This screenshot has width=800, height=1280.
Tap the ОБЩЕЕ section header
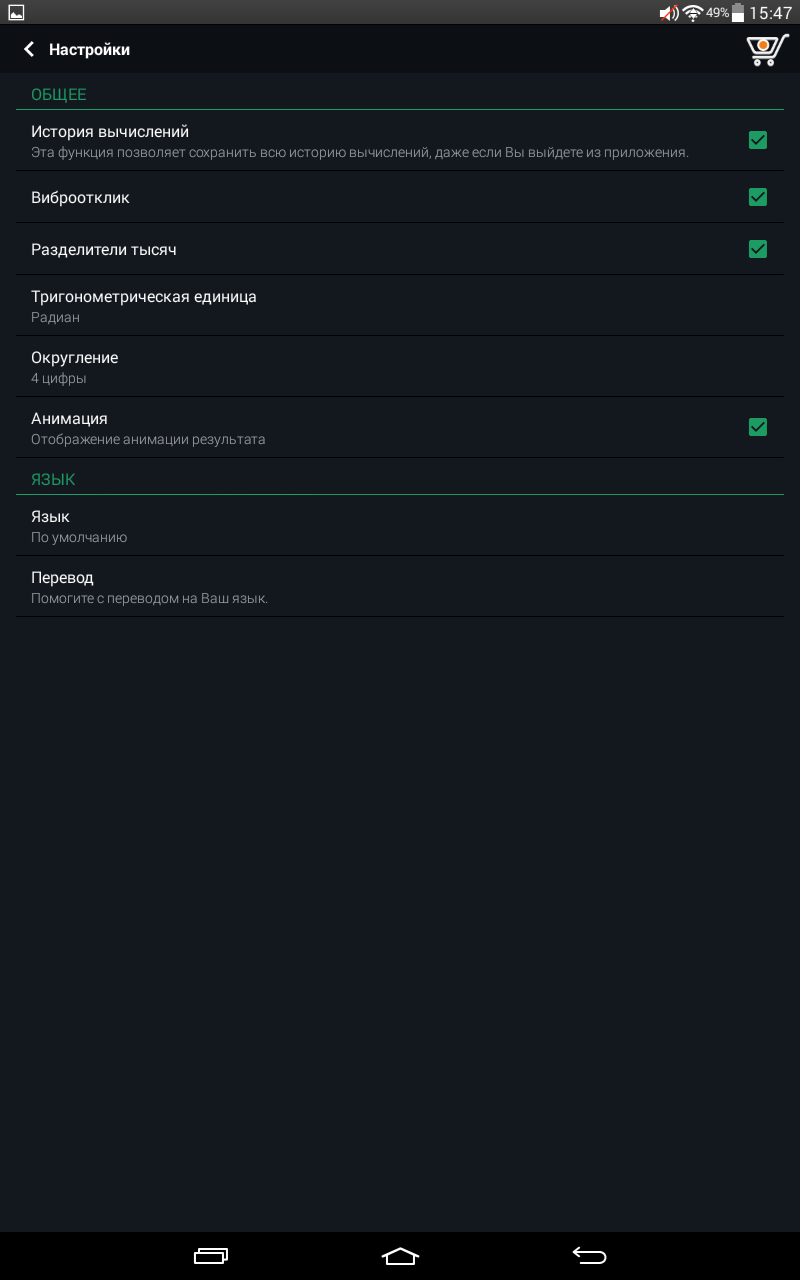[59, 95]
